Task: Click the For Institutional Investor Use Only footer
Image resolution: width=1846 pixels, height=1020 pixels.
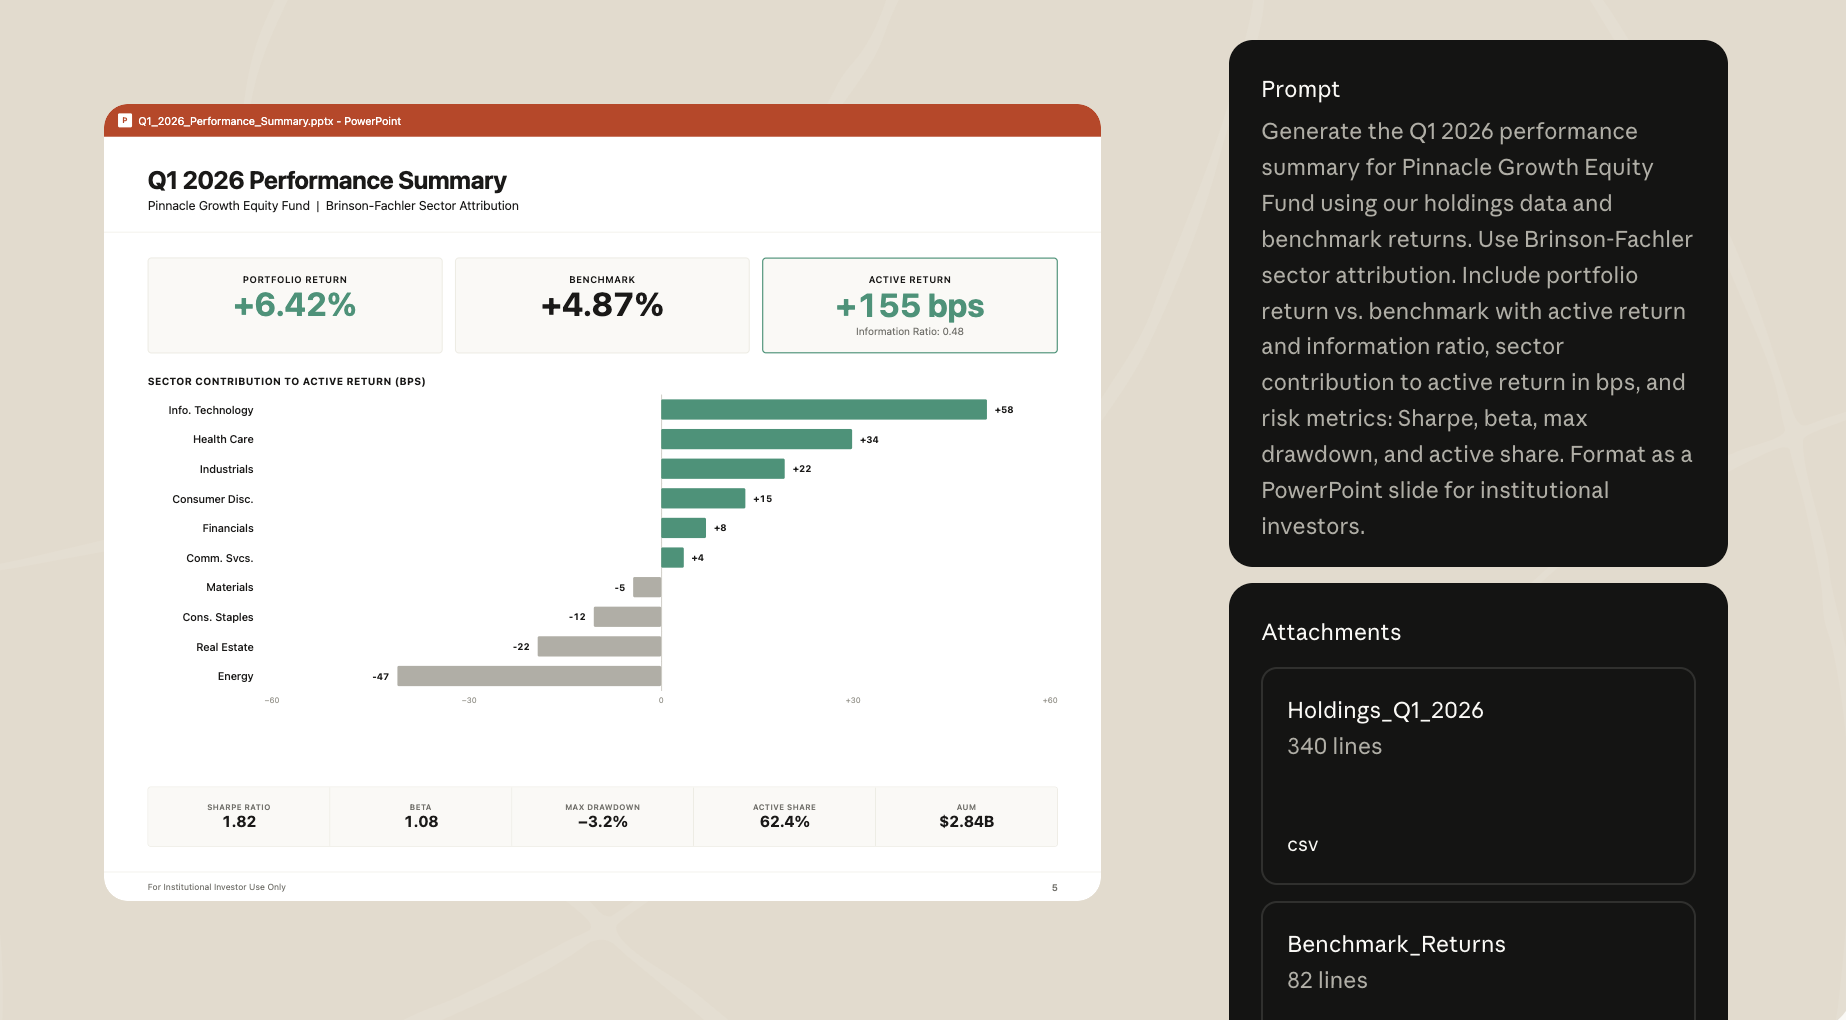Action: (217, 887)
